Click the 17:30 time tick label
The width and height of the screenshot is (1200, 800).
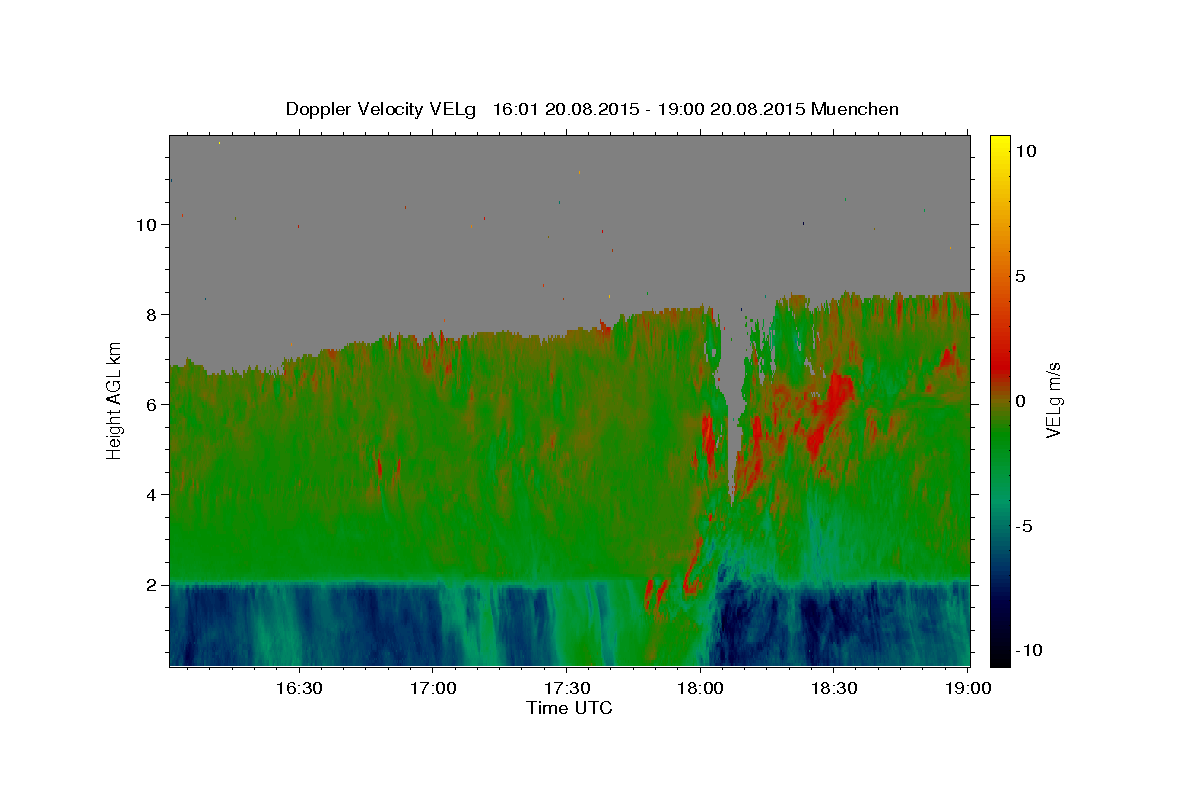tap(567, 689)
